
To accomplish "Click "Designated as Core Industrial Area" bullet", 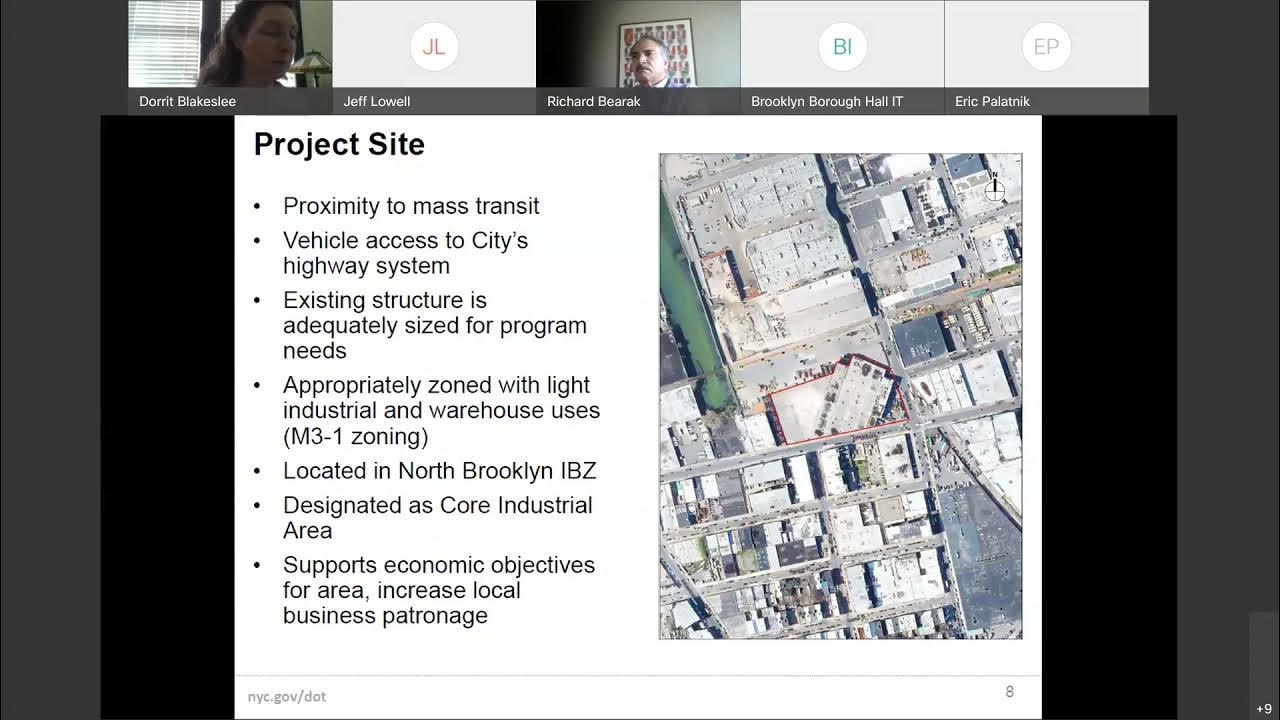I will tap(438, 518).
